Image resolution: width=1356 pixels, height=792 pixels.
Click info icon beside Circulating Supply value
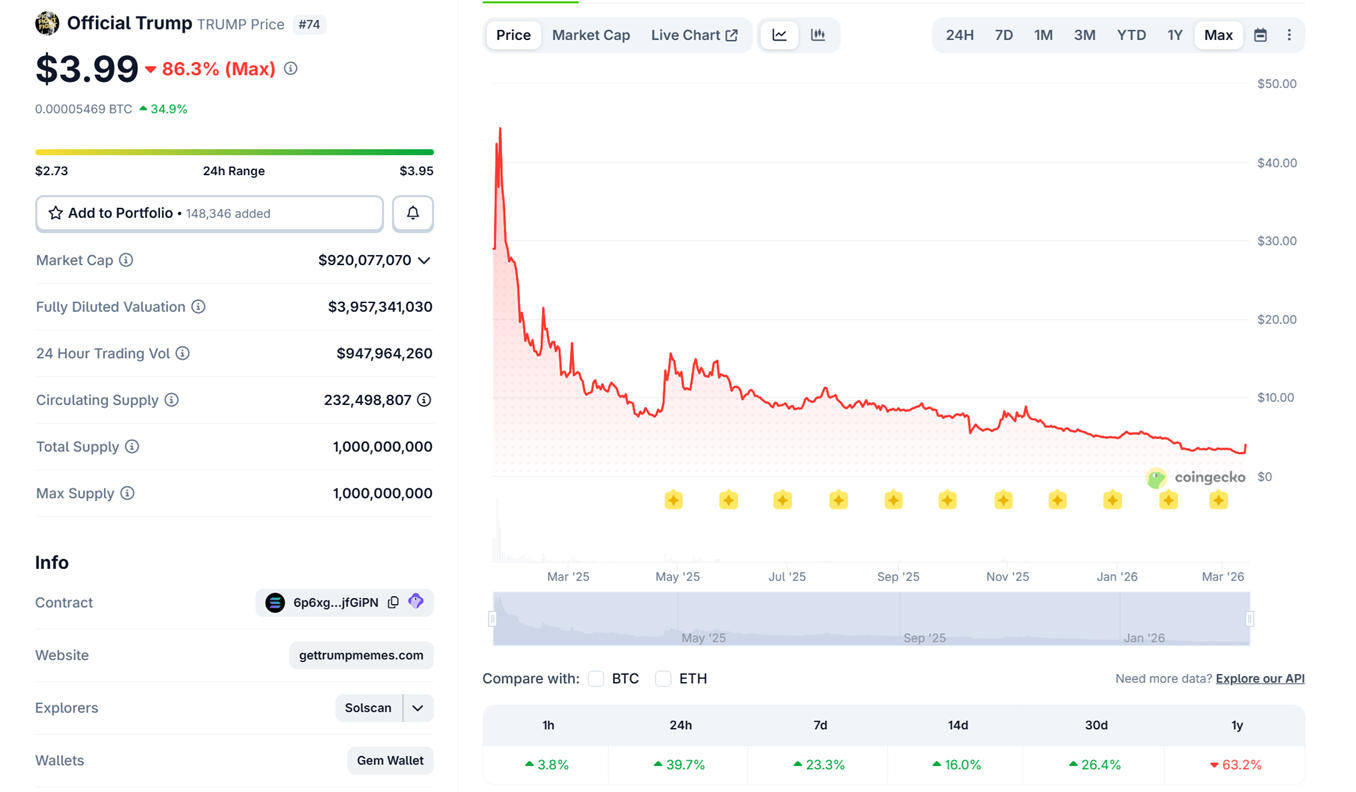coord(424,400)
